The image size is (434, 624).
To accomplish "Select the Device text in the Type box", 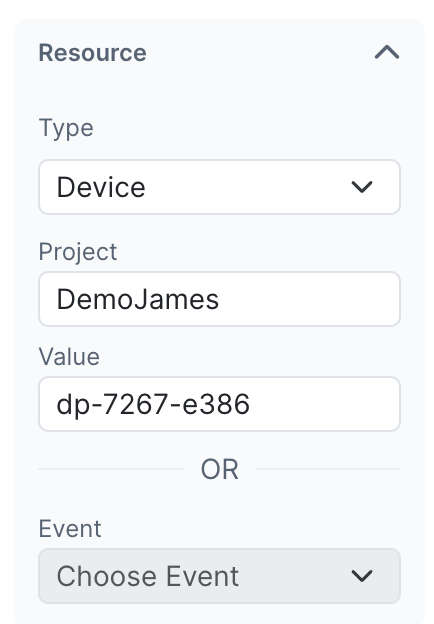I will click(x=101, y=187).
